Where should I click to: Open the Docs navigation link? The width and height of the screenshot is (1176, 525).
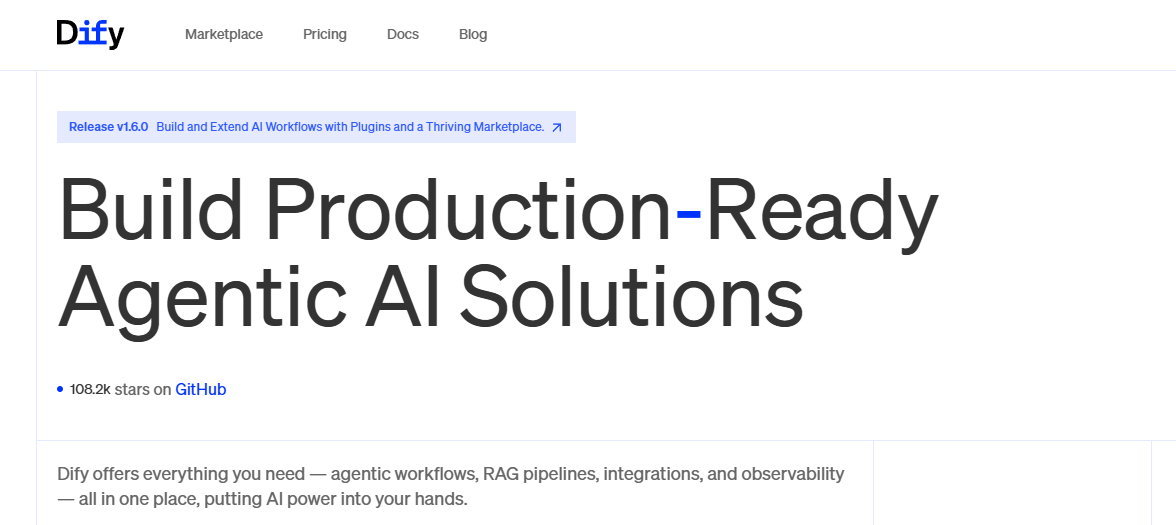pyautogui.click(x=403, y=34)
